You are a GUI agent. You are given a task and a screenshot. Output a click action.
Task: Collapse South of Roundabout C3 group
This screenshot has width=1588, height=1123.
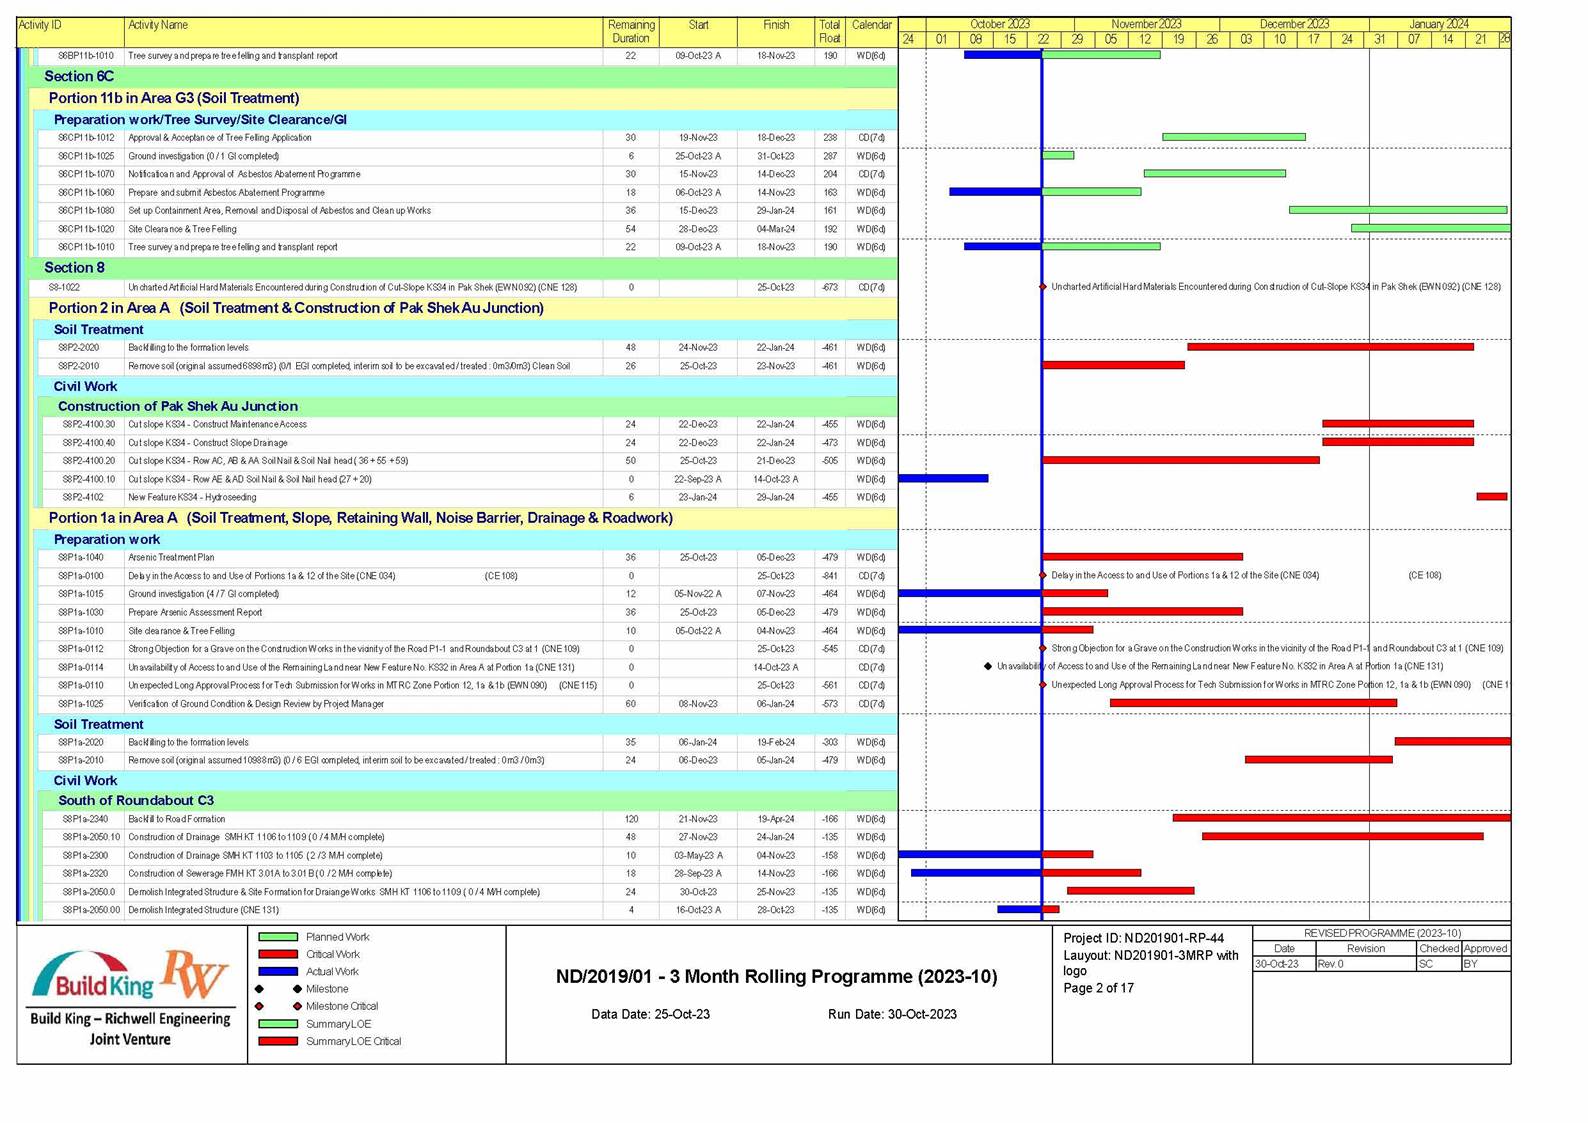coord(136,800)
